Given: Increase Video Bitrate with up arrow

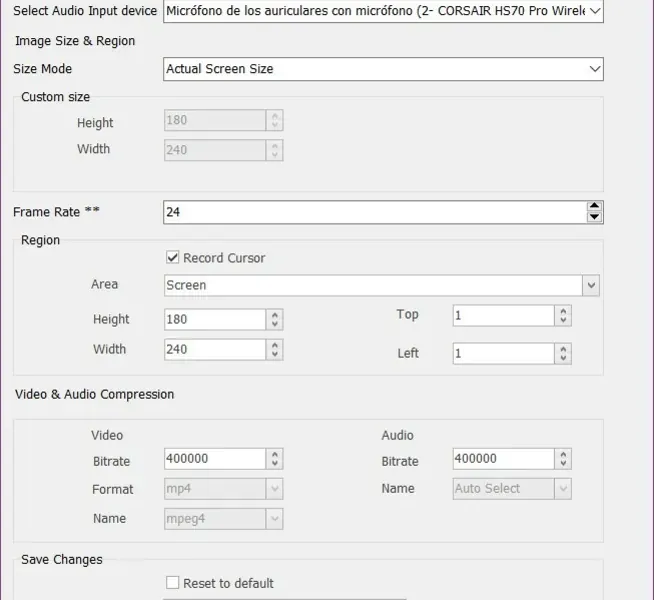Looking at the screenshot, I should (x=275, y=455).
